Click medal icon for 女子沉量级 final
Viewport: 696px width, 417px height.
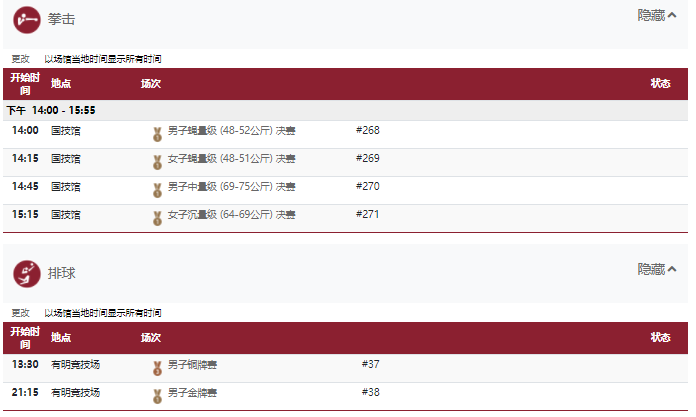[x=157, y=218]
